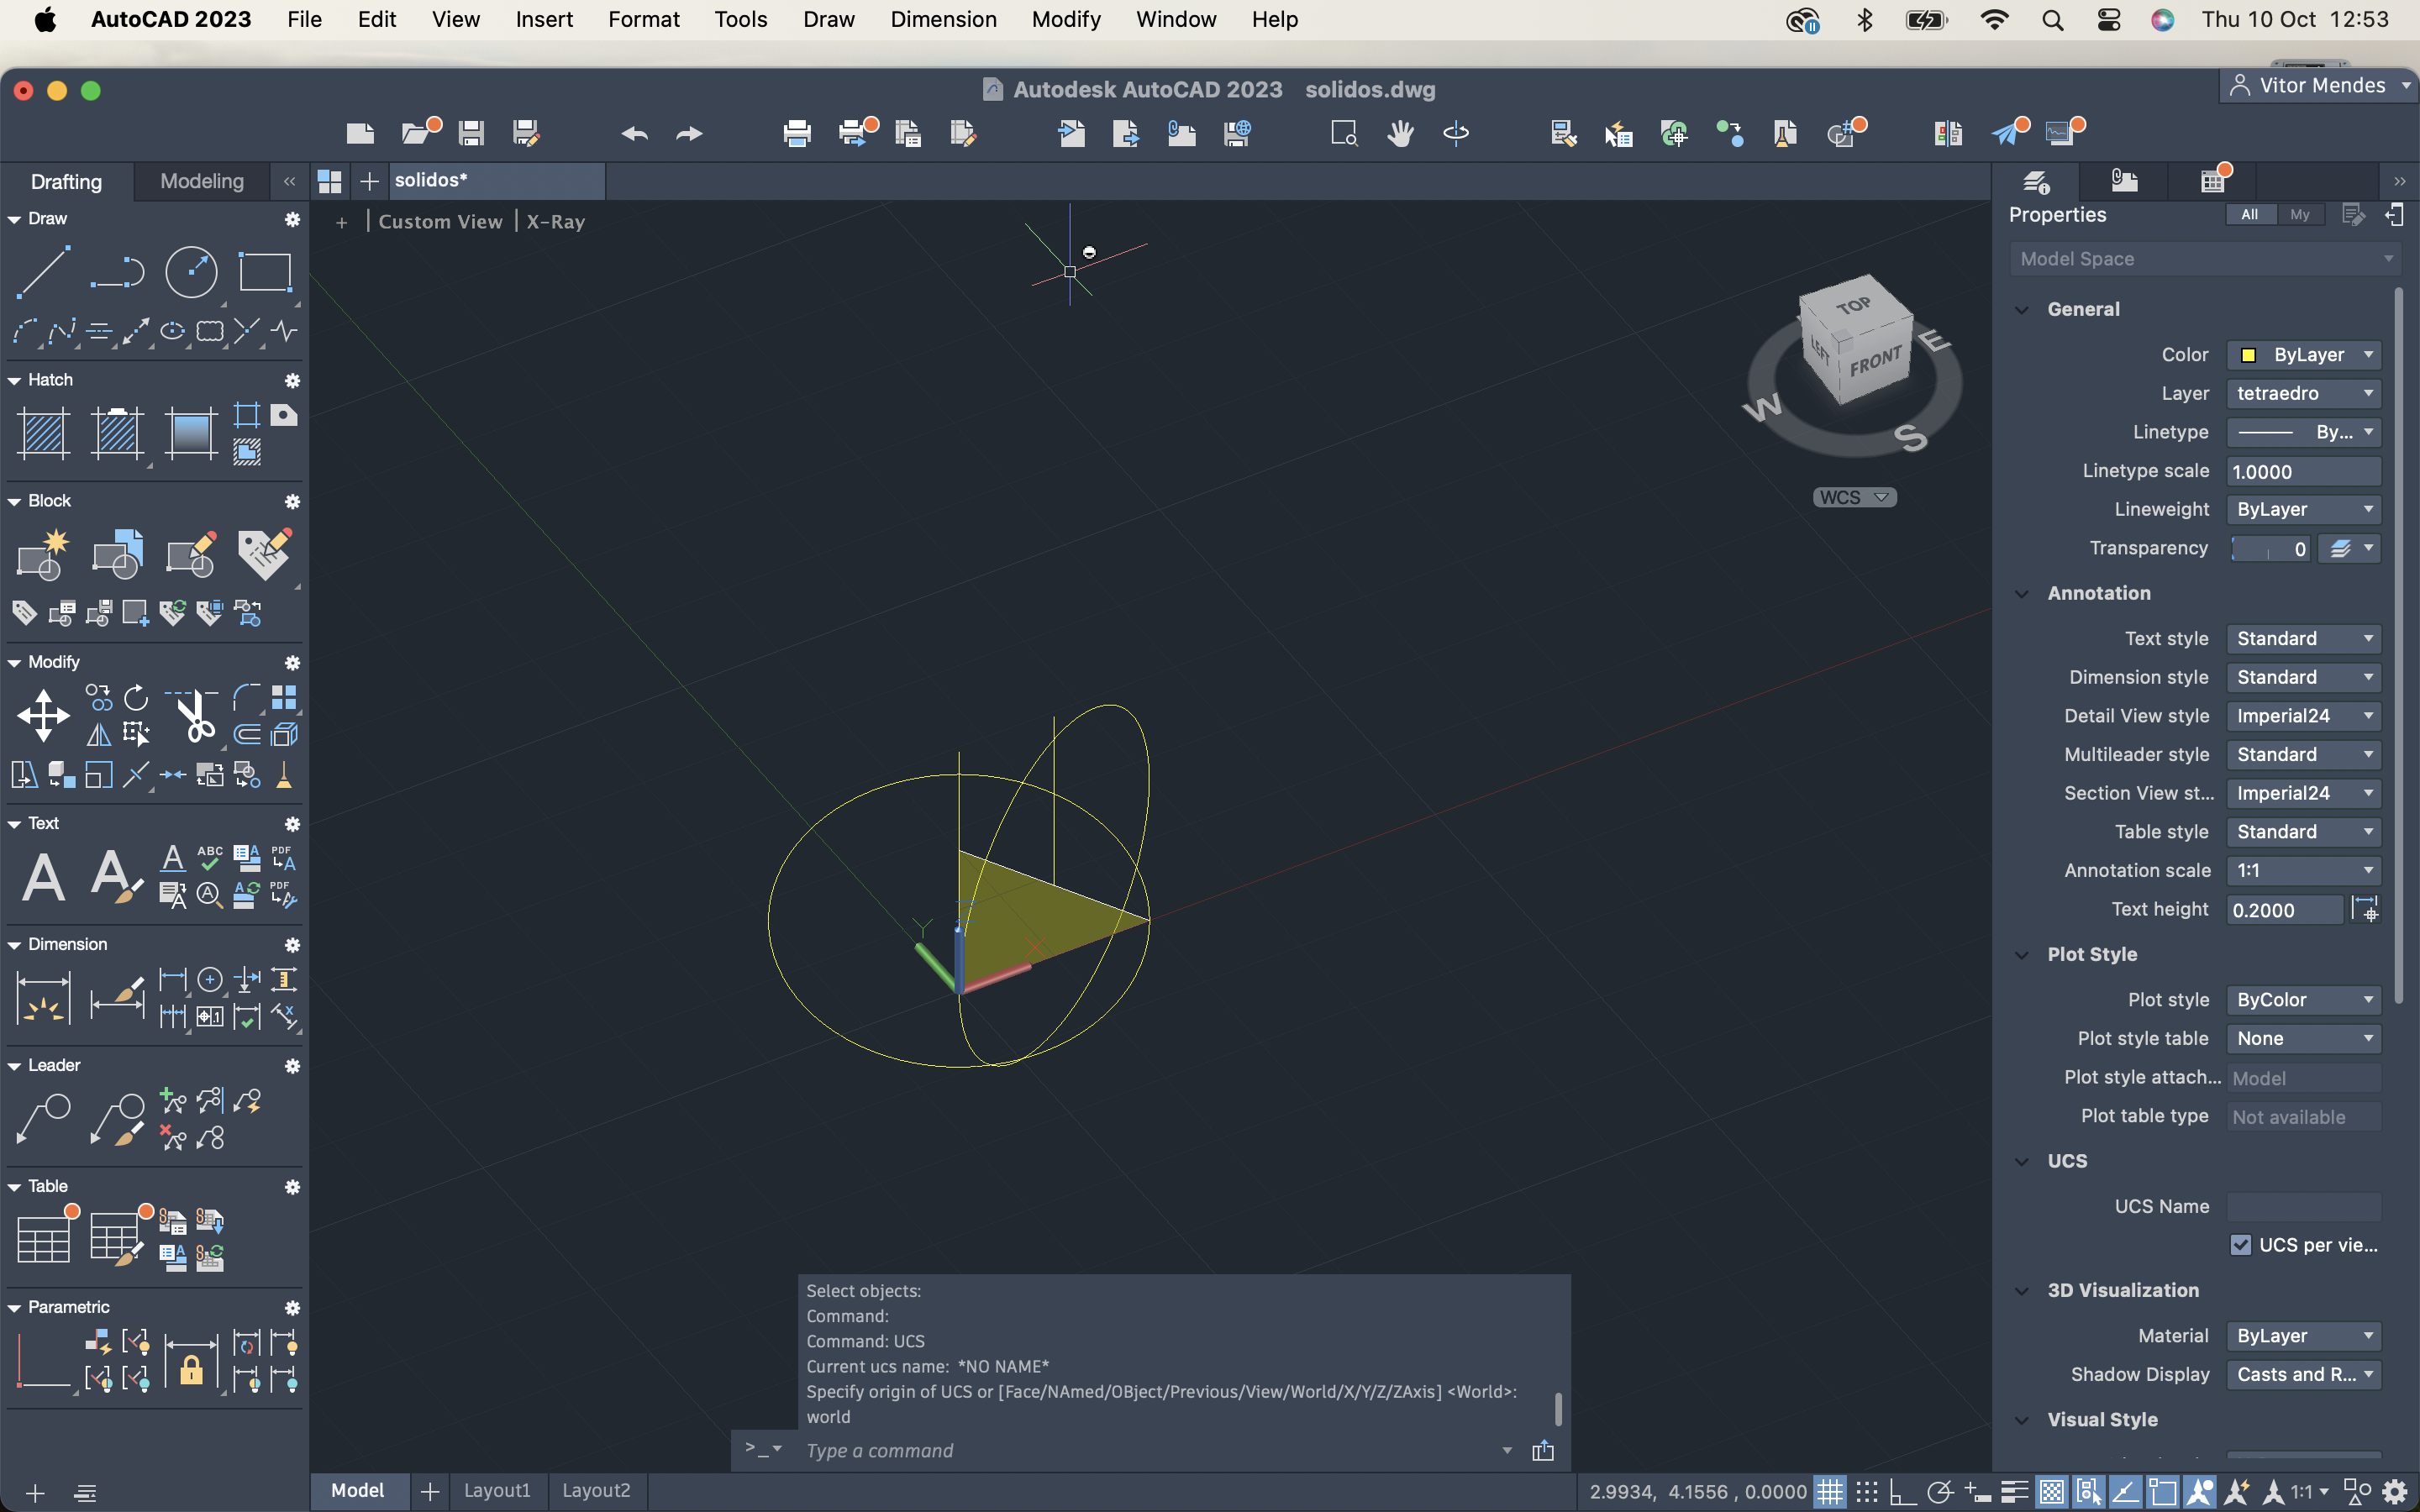Switch to the Layout2 tab
This screenshot has width=2420, height=1512.
pos(596,1490)
